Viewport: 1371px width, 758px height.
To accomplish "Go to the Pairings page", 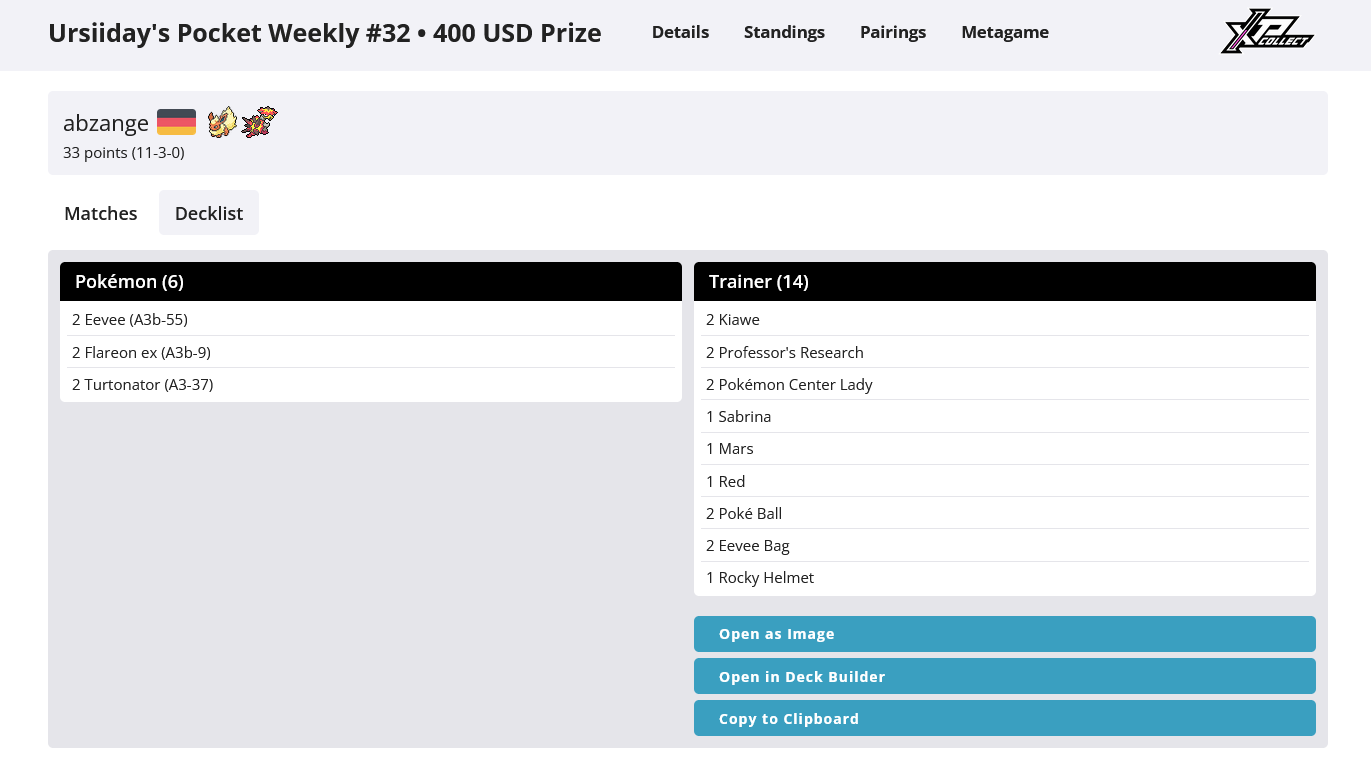I will coord(893,32).
